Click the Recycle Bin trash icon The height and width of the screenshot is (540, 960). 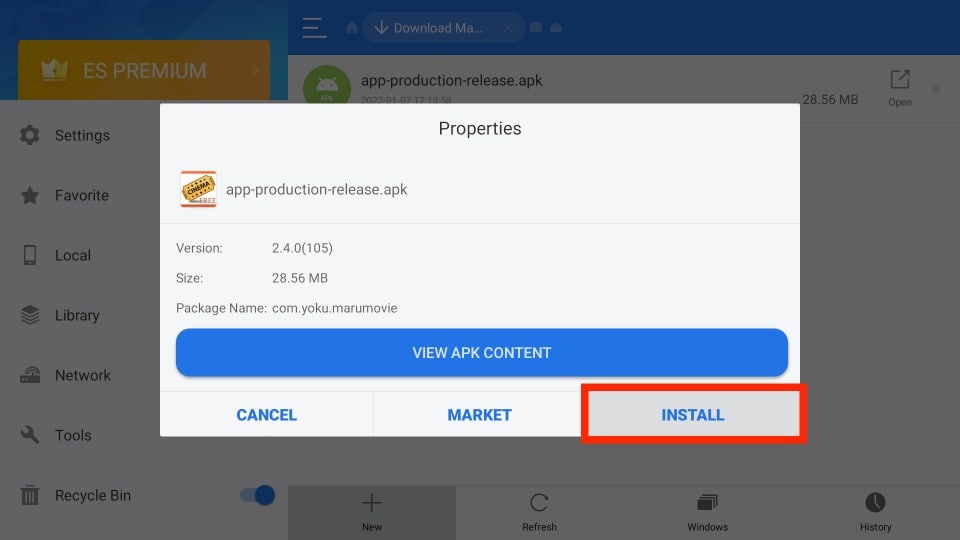pyautogui.click(x=29, y=495)
